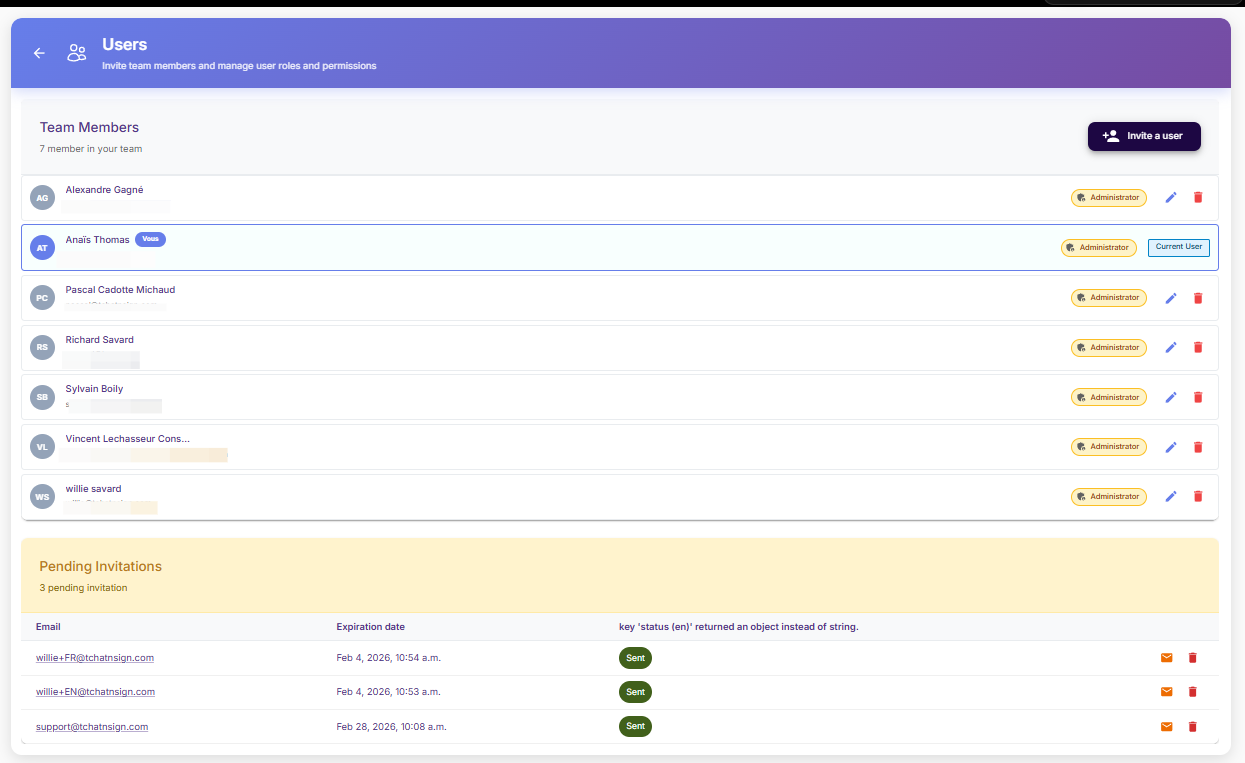The height and width of the screenshot is (763, 1245).
Task: Delete the willie+FR@tchatnsign.com invitation
Action: pyautogui.click(x=1192, y=658)
